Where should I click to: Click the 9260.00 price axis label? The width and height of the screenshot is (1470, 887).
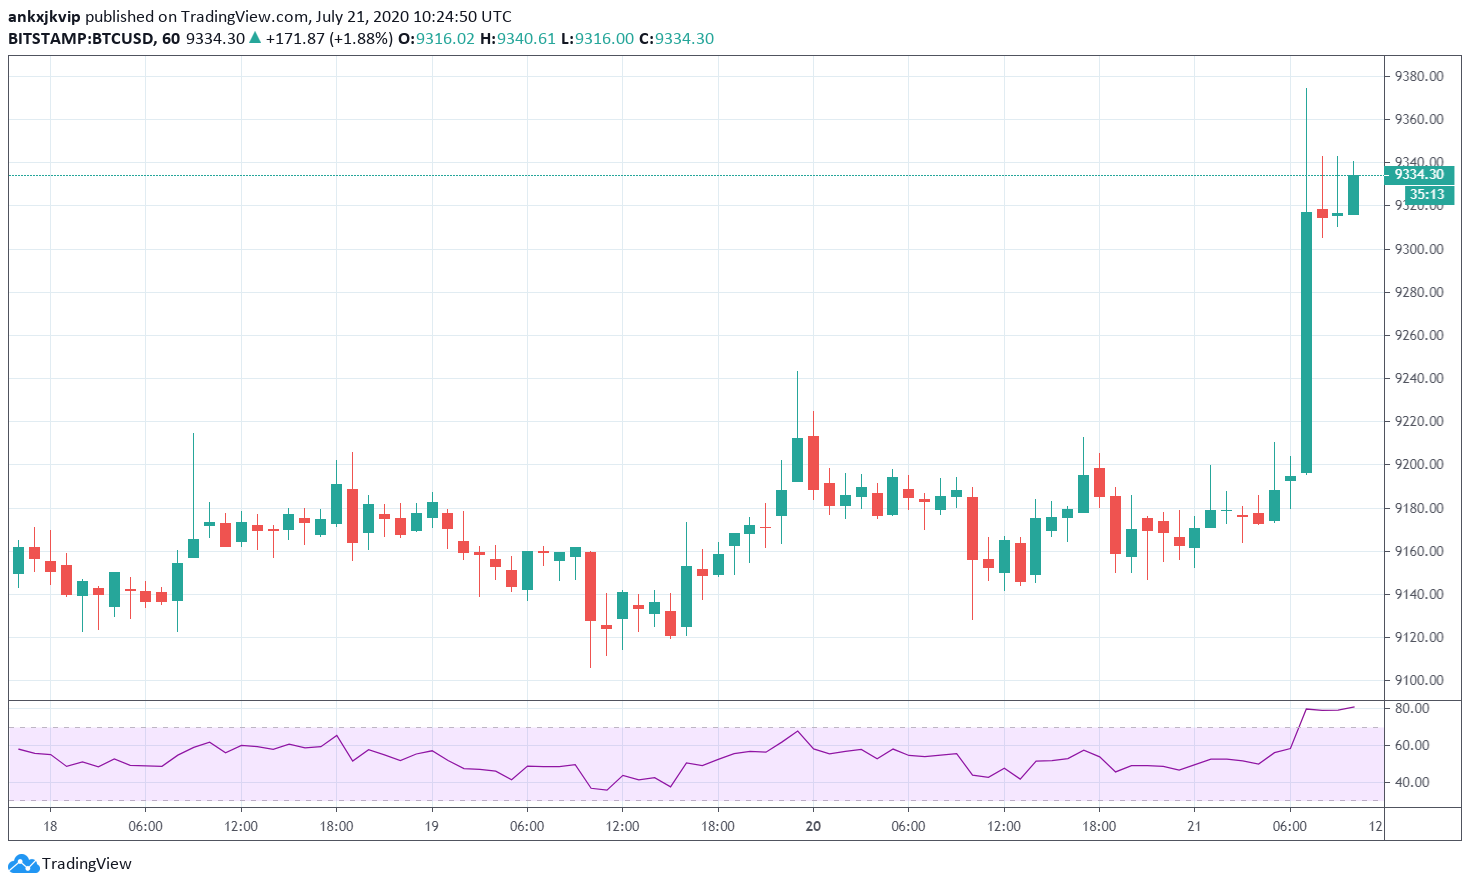1418,335
